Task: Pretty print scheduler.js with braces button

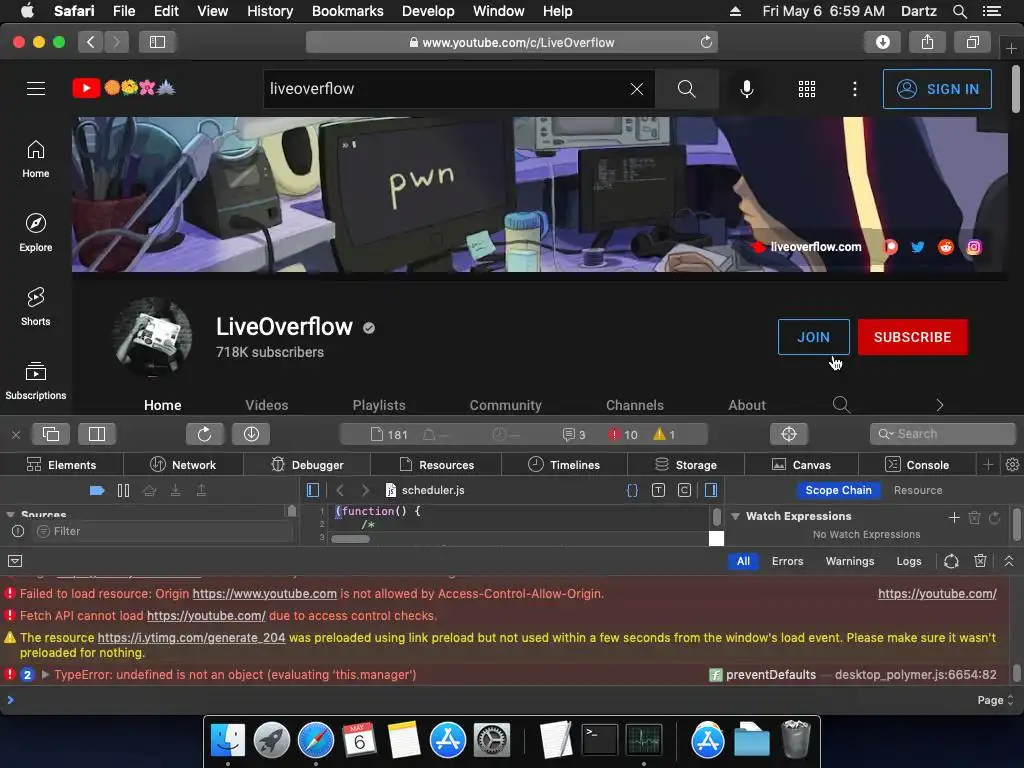Action: [x=632, y=490]
